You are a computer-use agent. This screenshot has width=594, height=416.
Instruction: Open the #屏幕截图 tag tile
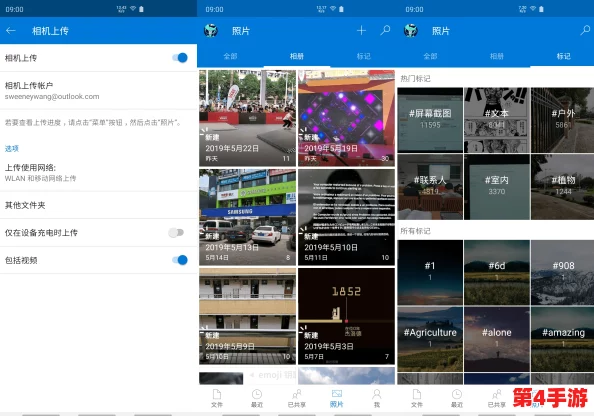click(430, 120)
